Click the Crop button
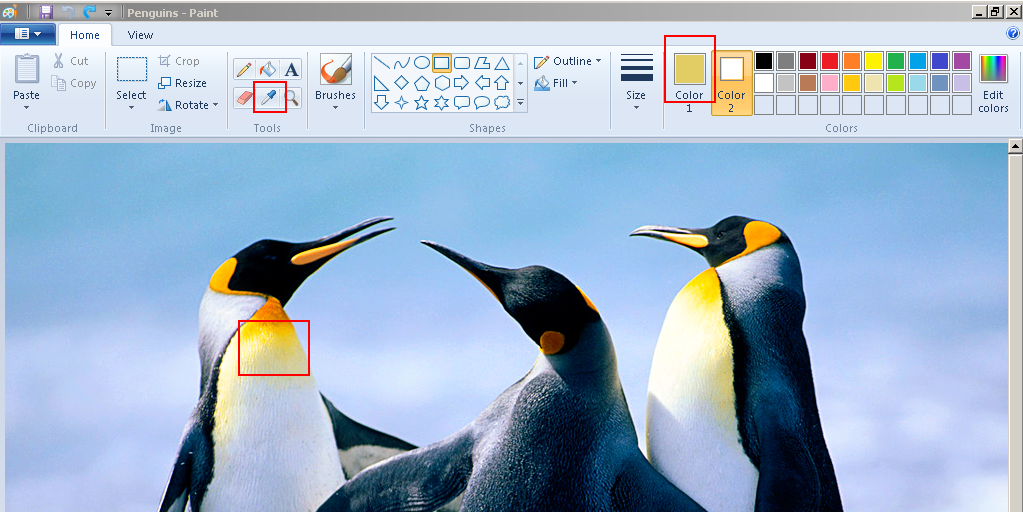This screenshot has width=1023, height=512. point(179,61)
